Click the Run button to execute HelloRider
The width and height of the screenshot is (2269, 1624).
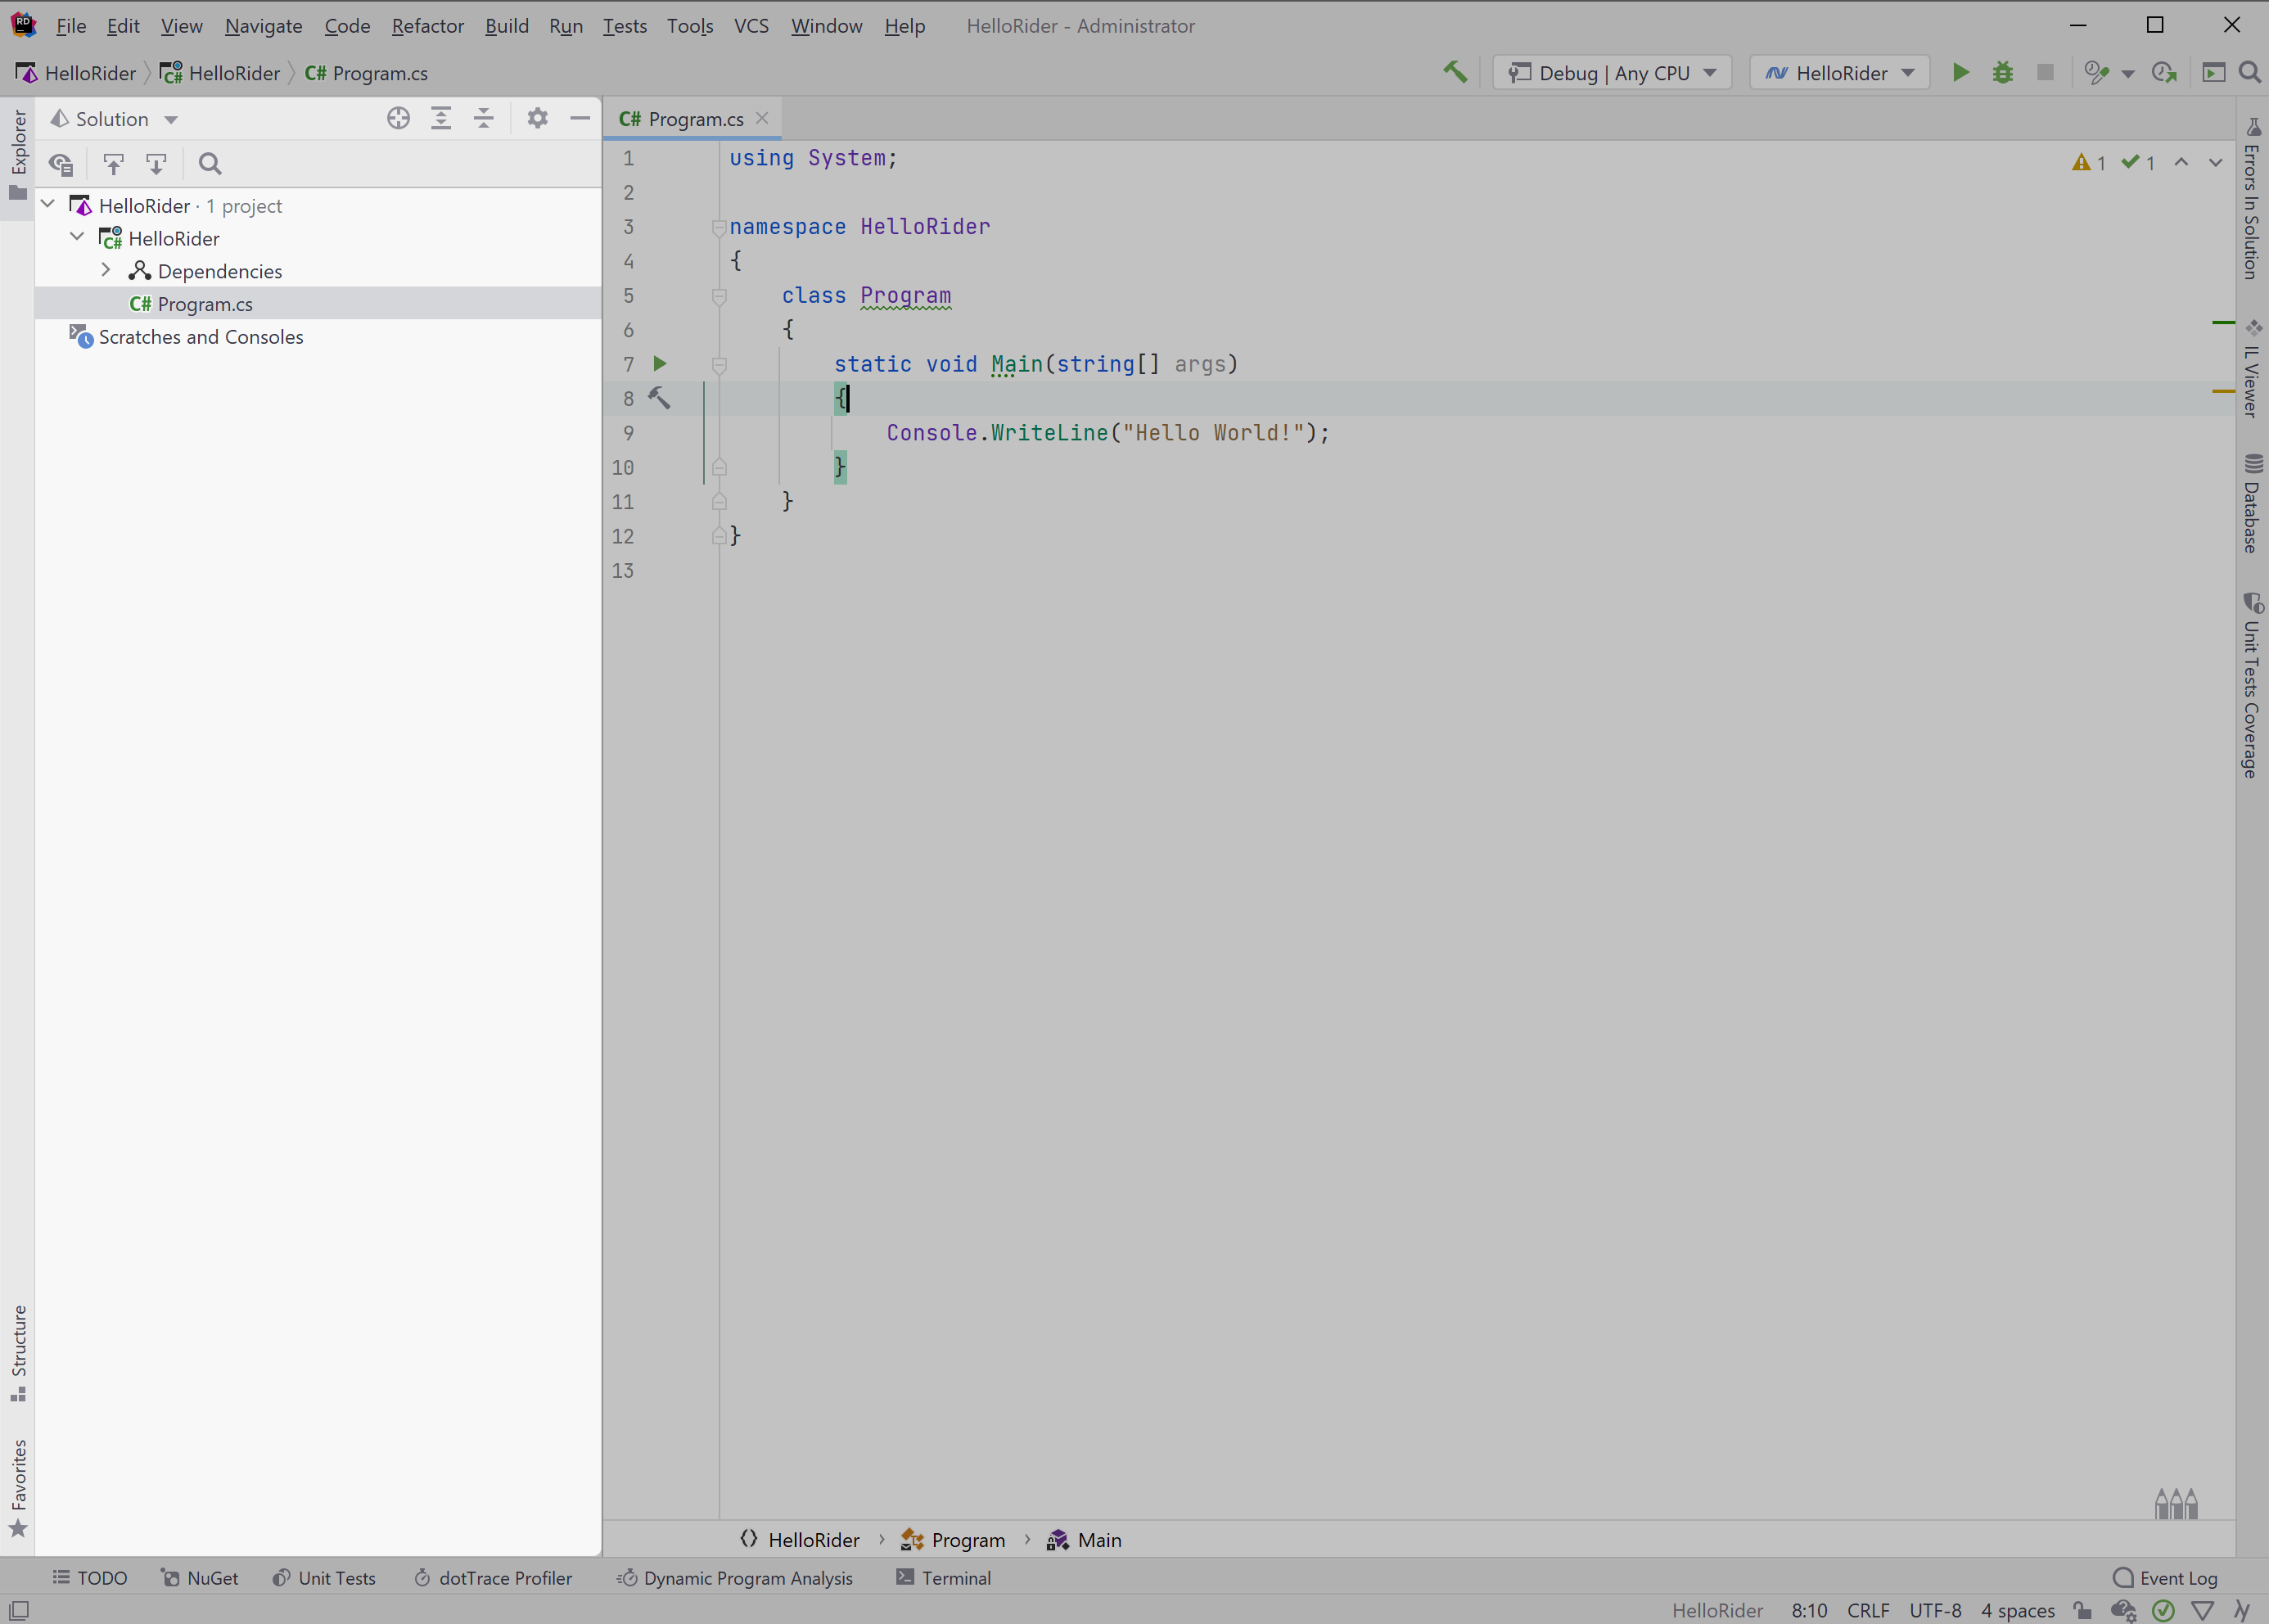click(x=1961, y=72)
